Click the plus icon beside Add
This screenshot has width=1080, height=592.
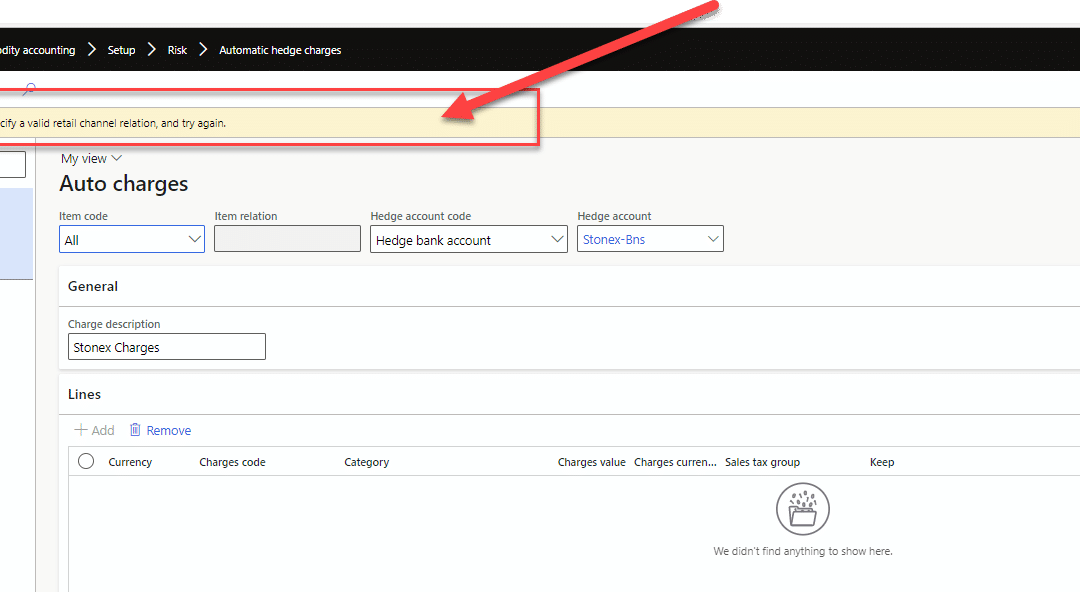tap(81, 429)
